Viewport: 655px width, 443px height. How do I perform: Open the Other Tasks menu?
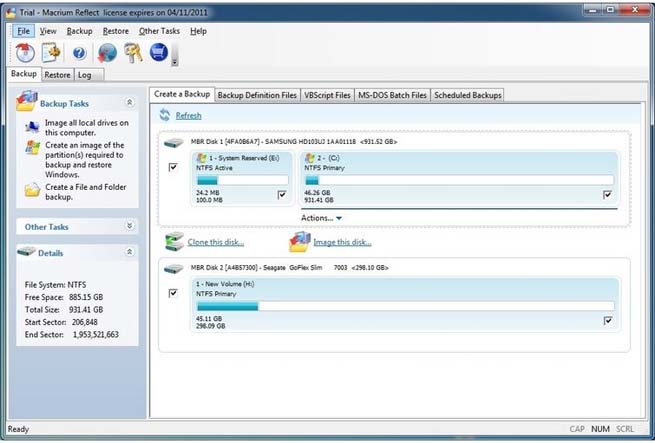(159, 31)
